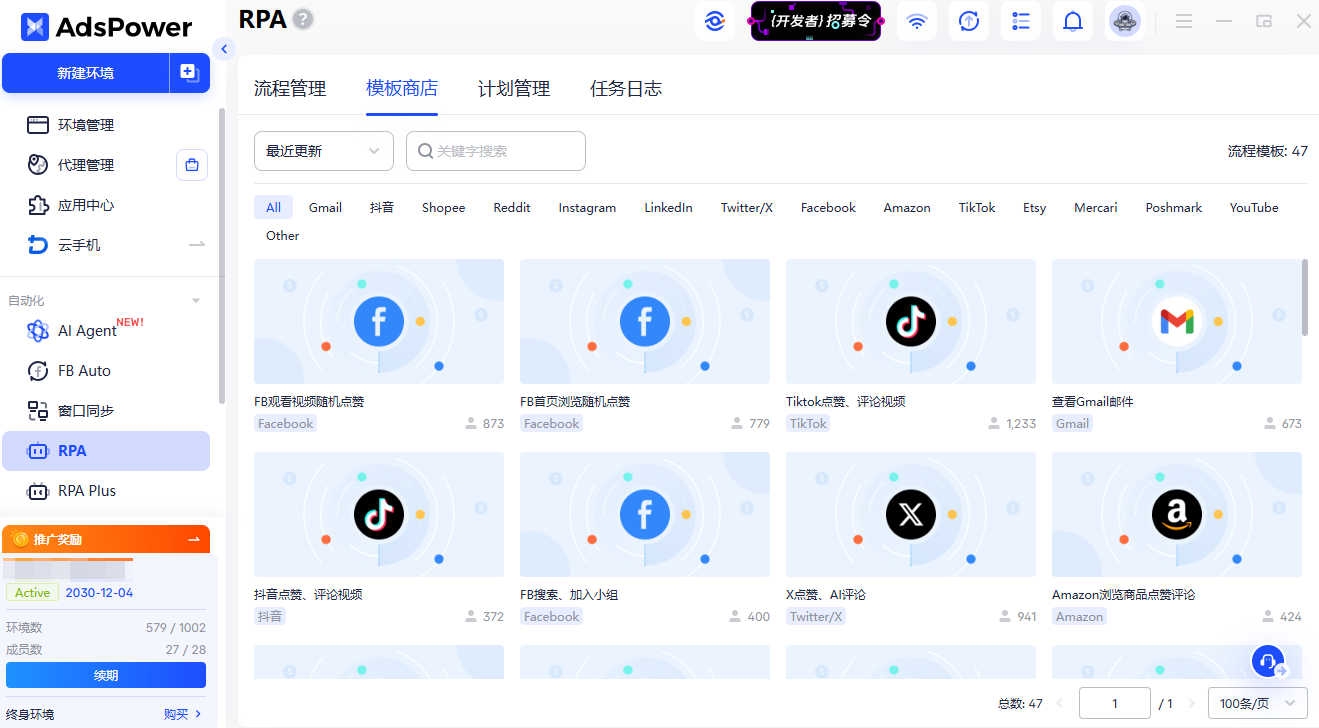This screenshot has width=1319, height=728.
Task: Open the hamburger menu in the title bar
Action: pyautogui.click(x=1184, y=21)
